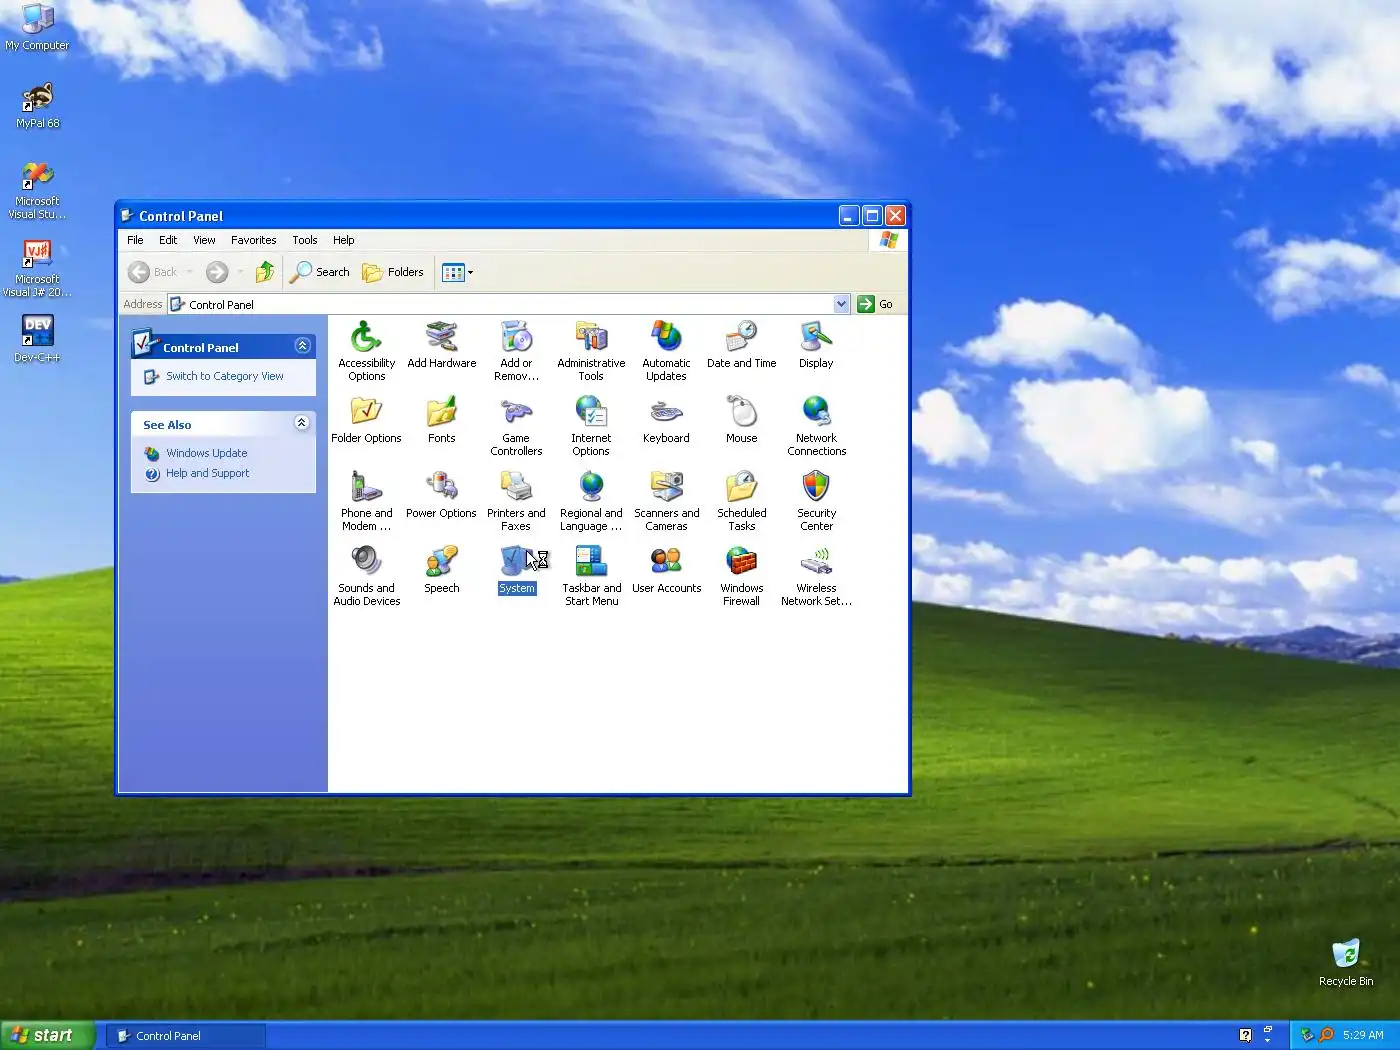This screenshot has width=1400, height=1050.
Task: Click Switch to Category View link
Action: (x=224, y=376)
